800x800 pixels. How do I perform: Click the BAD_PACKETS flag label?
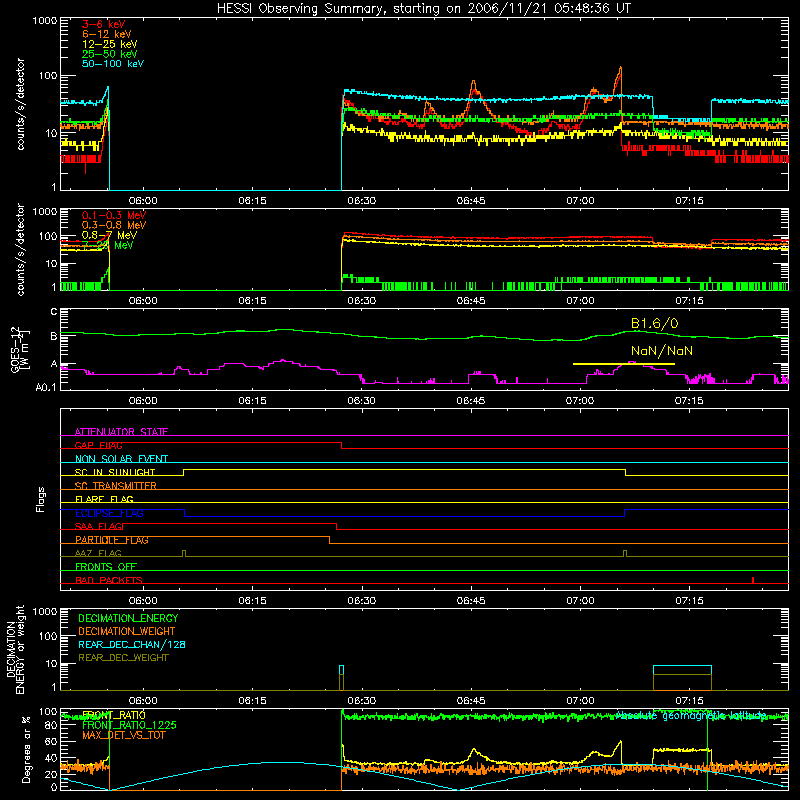(109, 580)
